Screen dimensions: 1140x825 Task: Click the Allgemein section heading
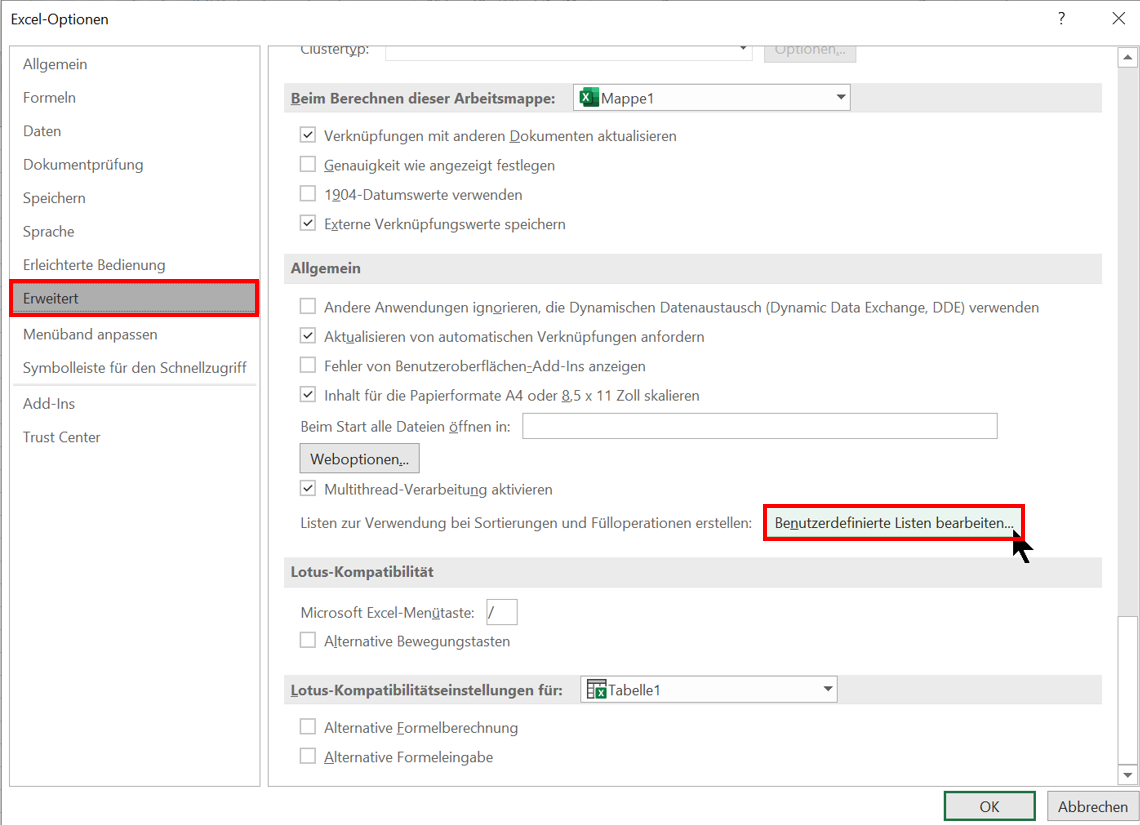coord(326,268)
